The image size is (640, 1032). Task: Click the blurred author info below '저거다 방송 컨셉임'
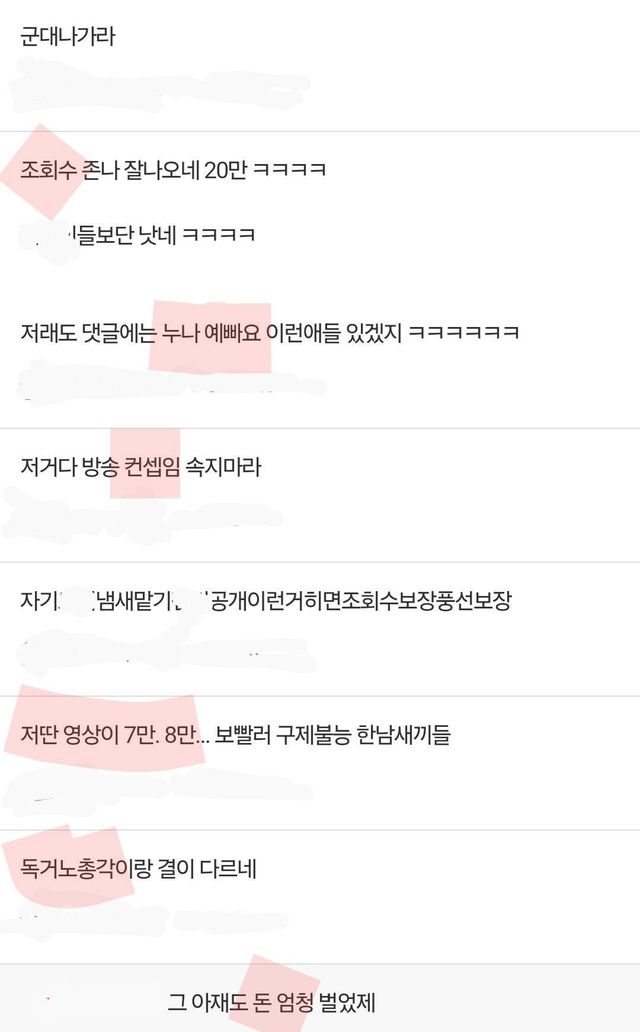[142, 517]
